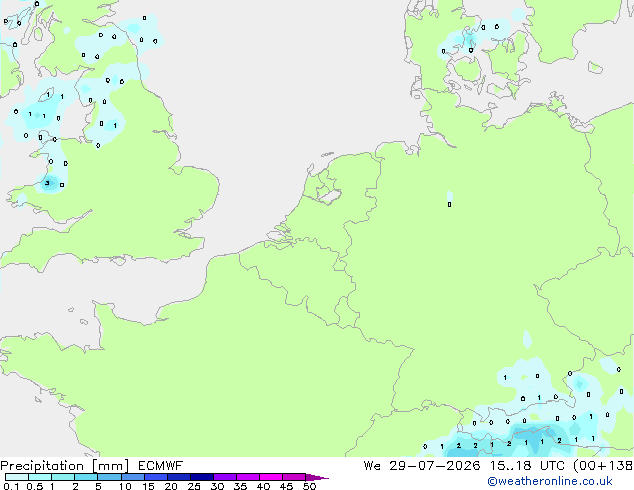Open the weatheronline.co.uk link
Viewport: 634px width, 490px height.
point(550,481)
